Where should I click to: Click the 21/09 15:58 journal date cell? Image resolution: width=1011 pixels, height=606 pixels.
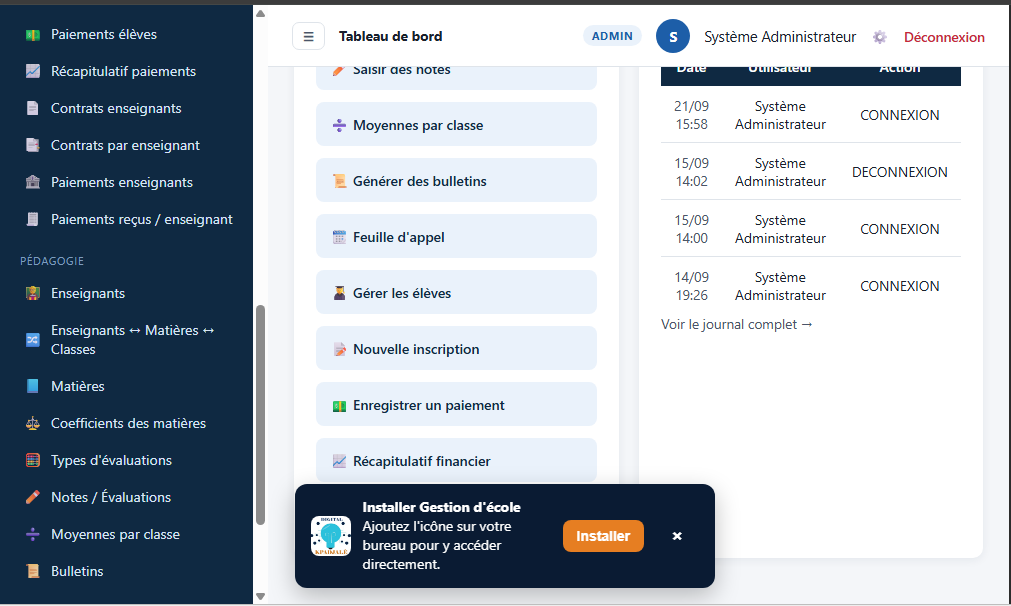coord(691,115)
